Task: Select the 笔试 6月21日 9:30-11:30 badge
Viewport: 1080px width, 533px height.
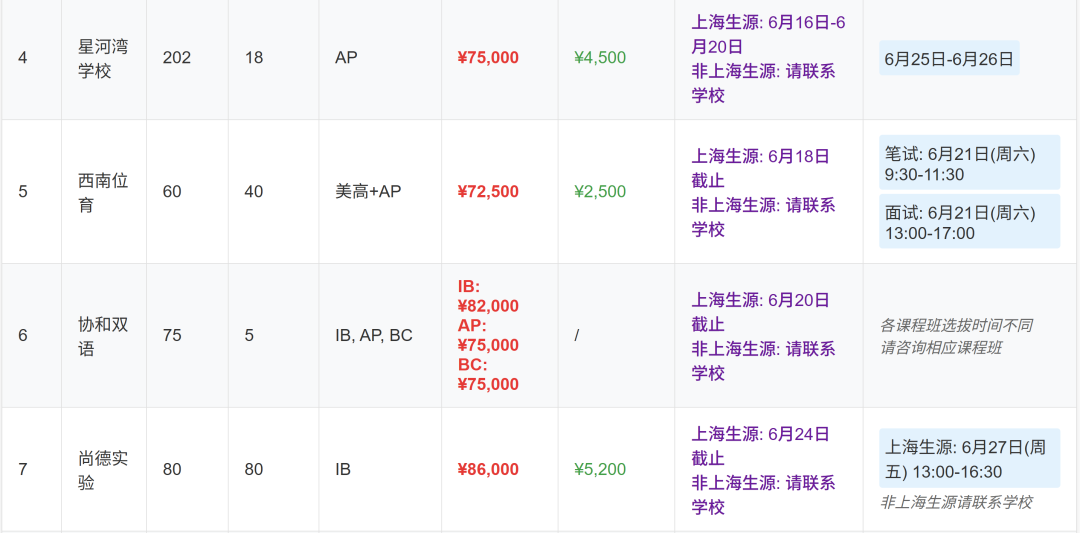Action: tap(969, 163)
